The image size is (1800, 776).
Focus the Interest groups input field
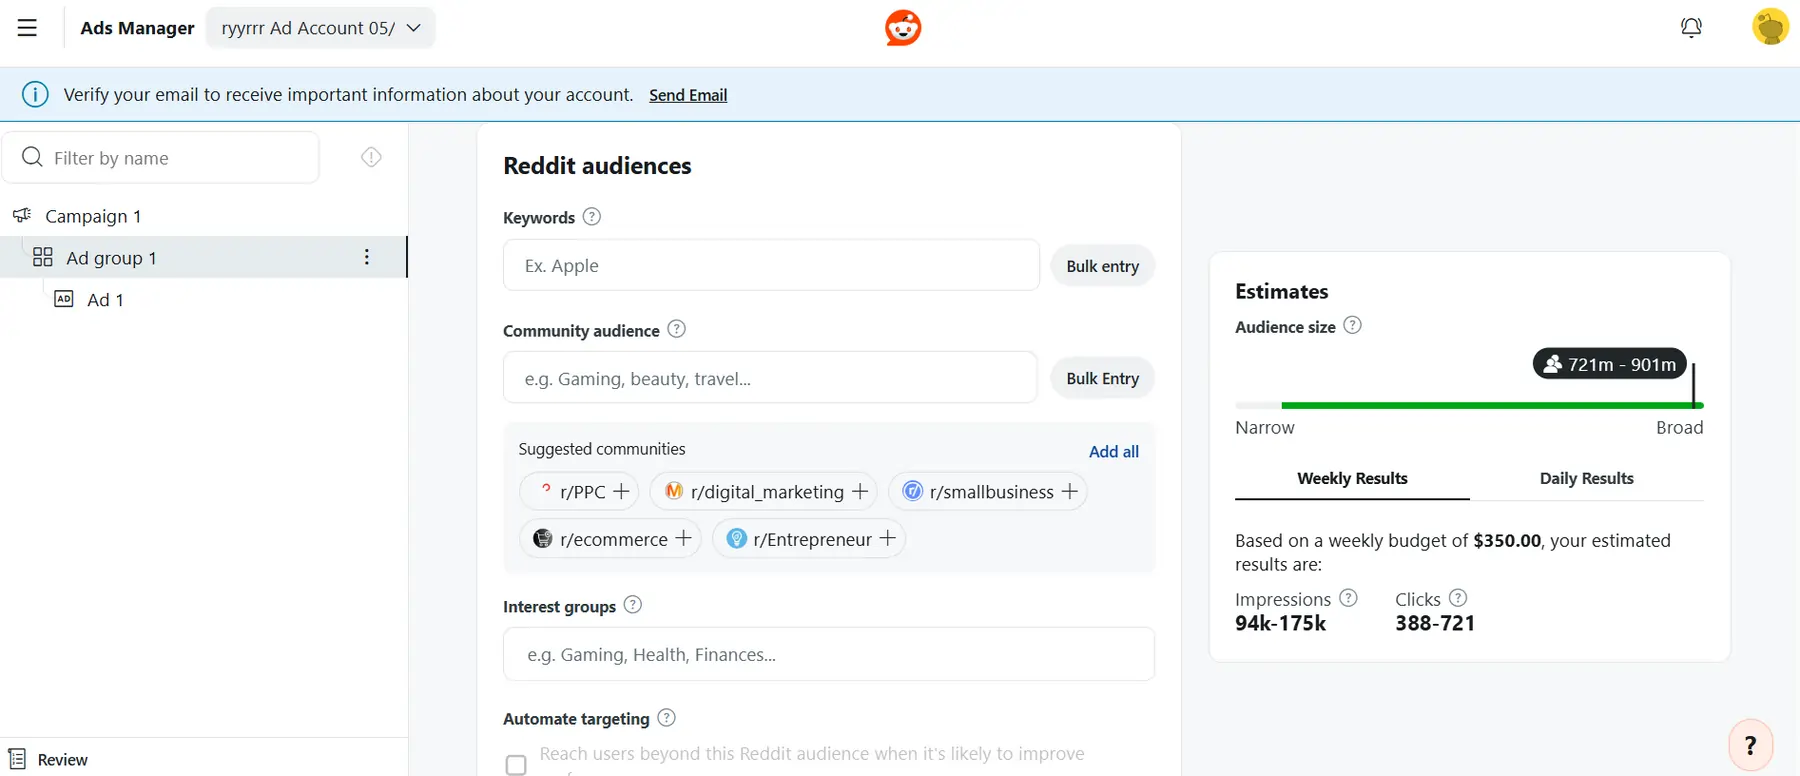[829, 654]
